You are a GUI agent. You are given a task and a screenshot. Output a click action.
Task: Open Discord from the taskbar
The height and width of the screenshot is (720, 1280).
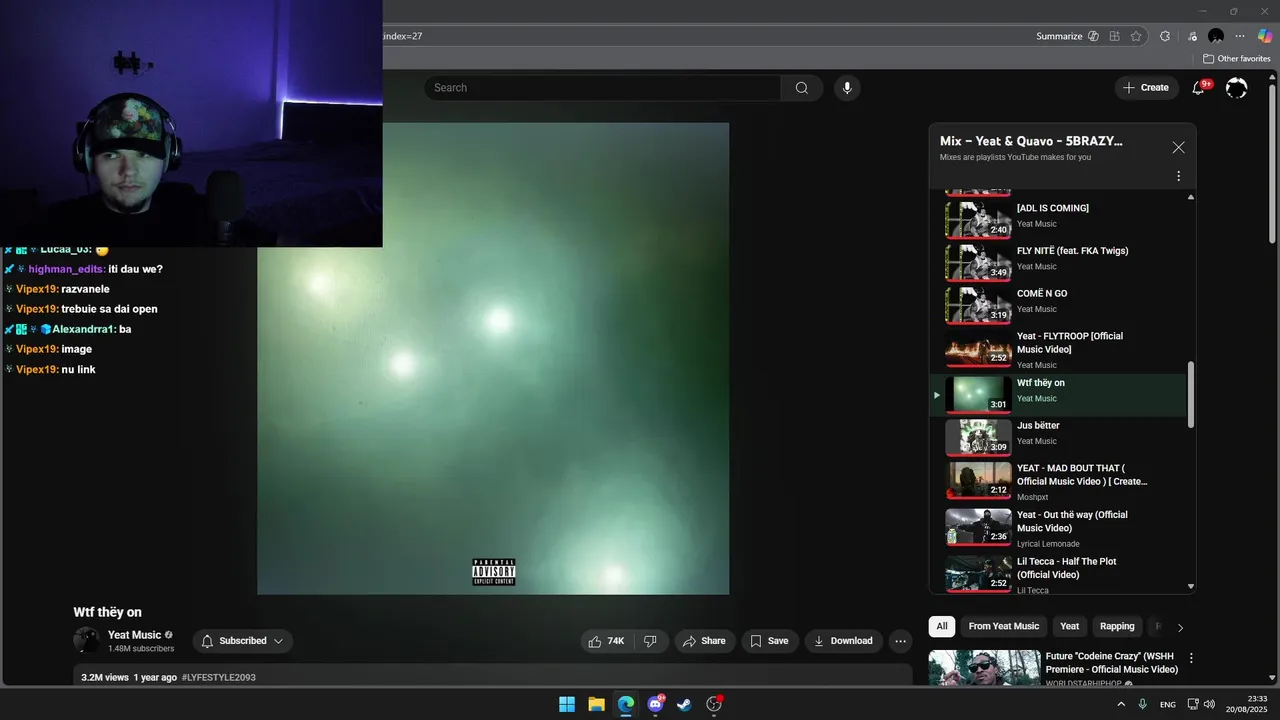655,704
